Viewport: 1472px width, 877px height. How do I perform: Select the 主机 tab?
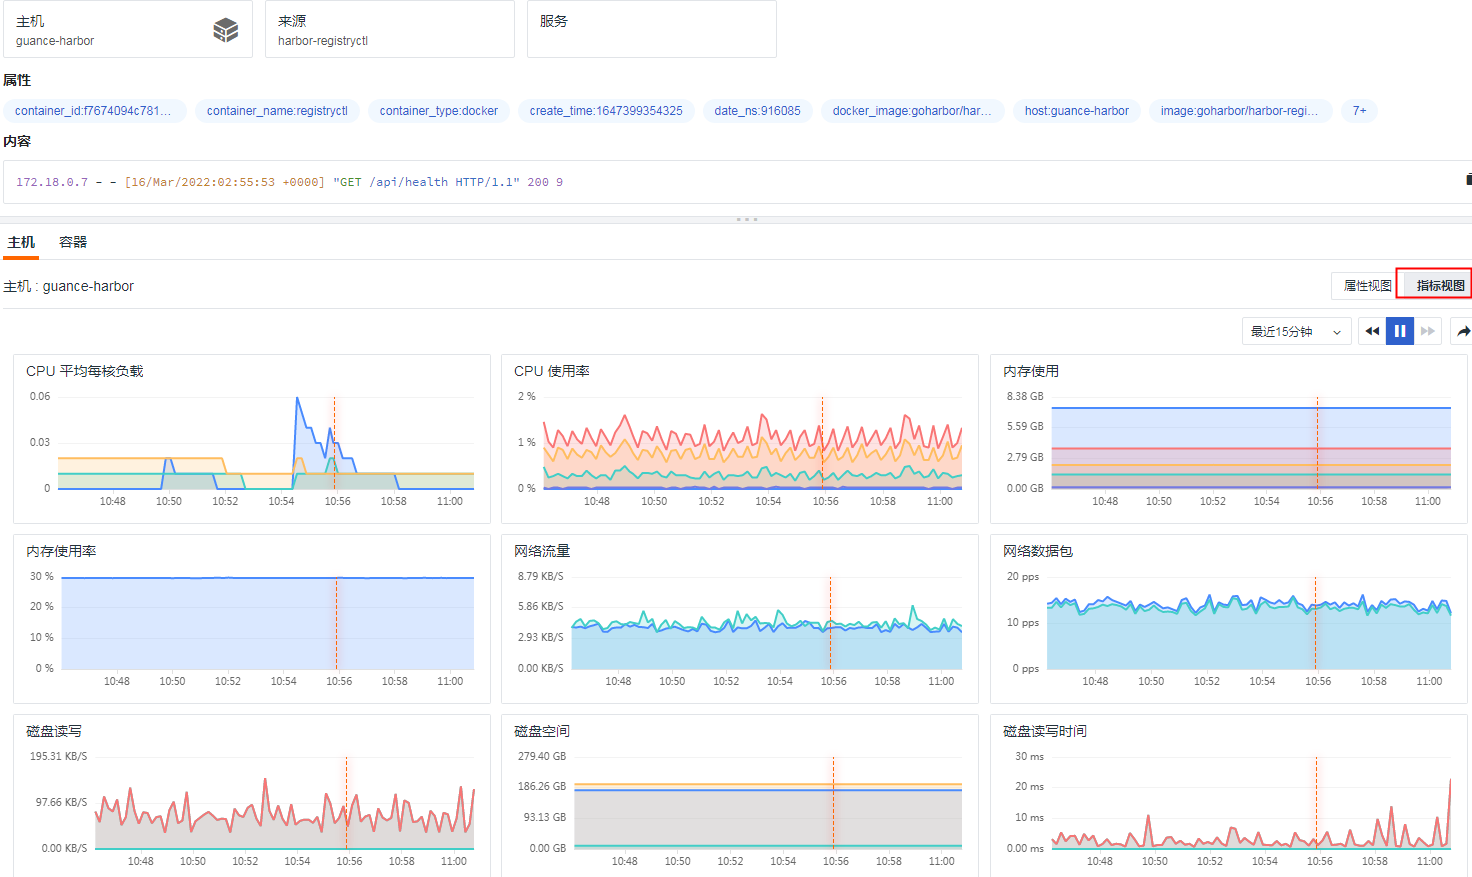pyautogui.click(x=21, y=241)
